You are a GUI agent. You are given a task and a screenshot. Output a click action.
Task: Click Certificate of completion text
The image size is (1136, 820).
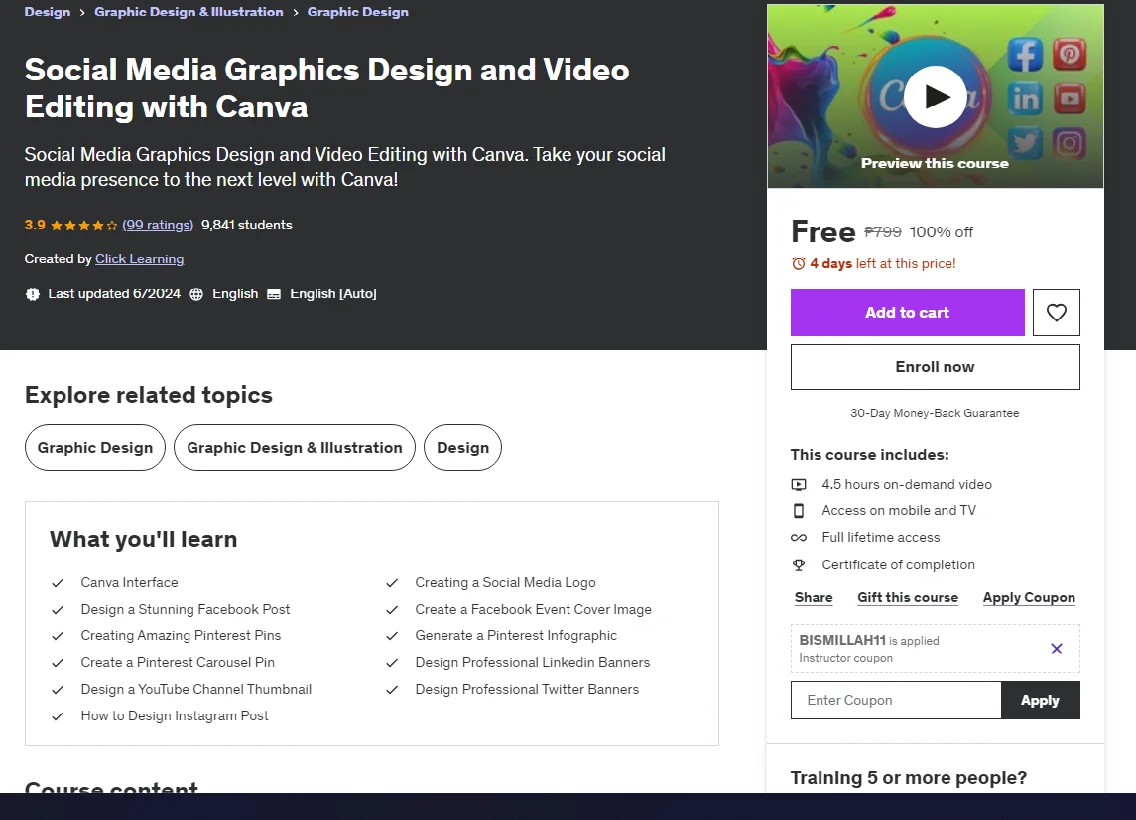[898, 564]
